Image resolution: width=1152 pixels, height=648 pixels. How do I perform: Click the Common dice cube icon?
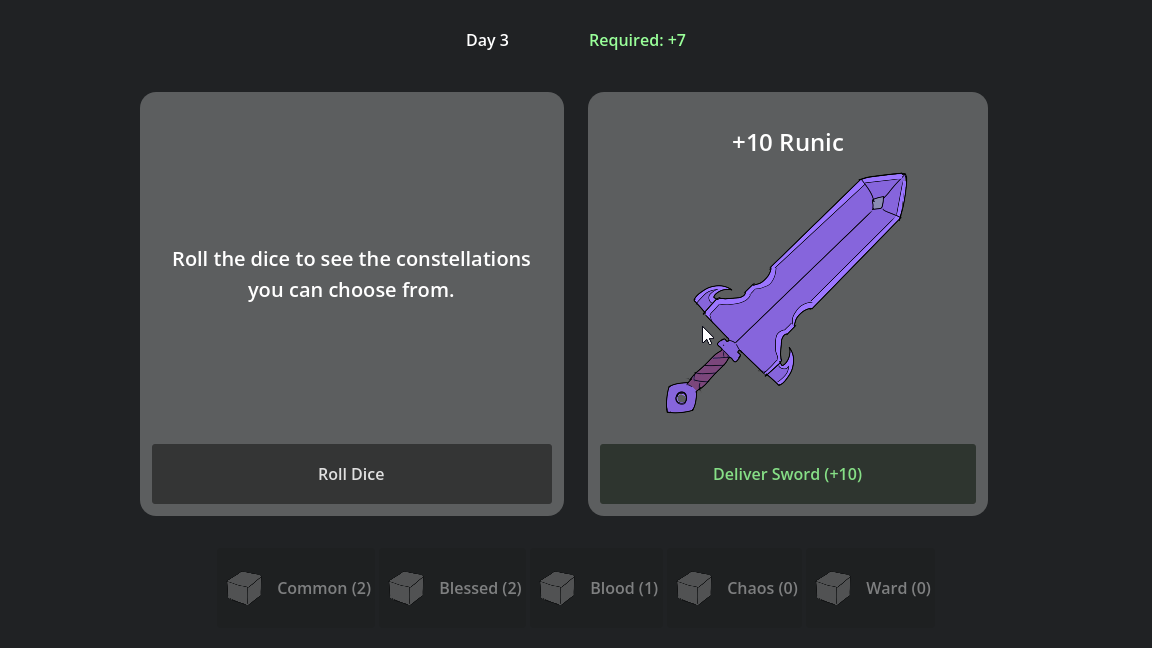coord(245,588)
